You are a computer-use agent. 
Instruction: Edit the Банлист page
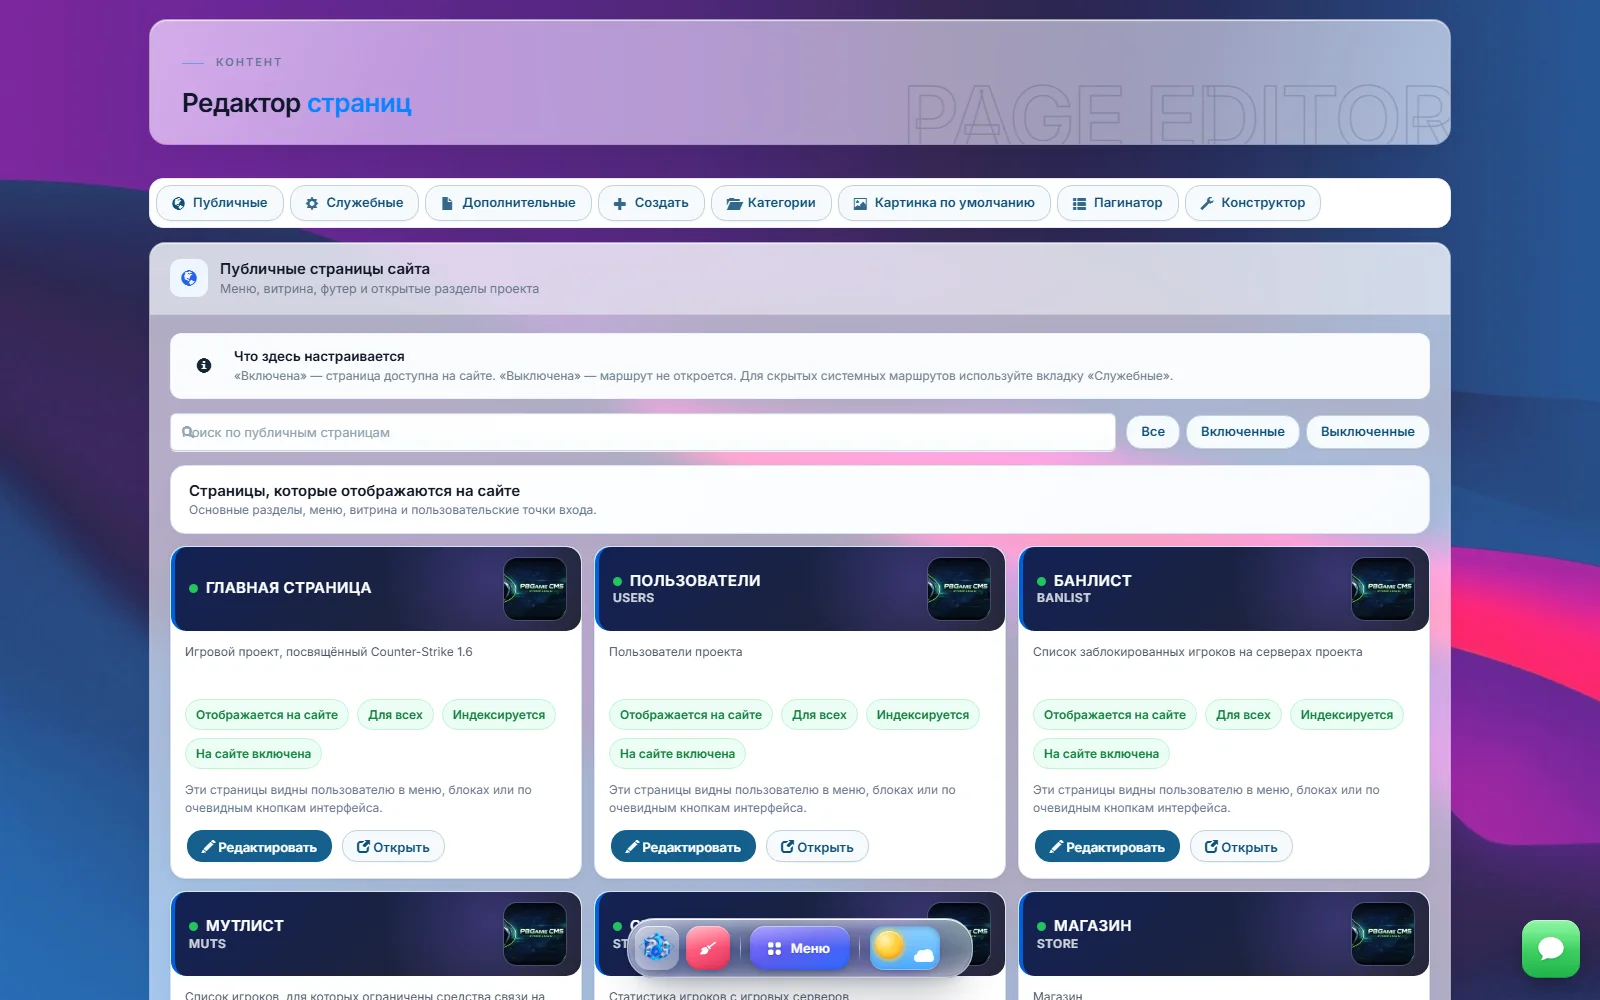(1107, 847)
